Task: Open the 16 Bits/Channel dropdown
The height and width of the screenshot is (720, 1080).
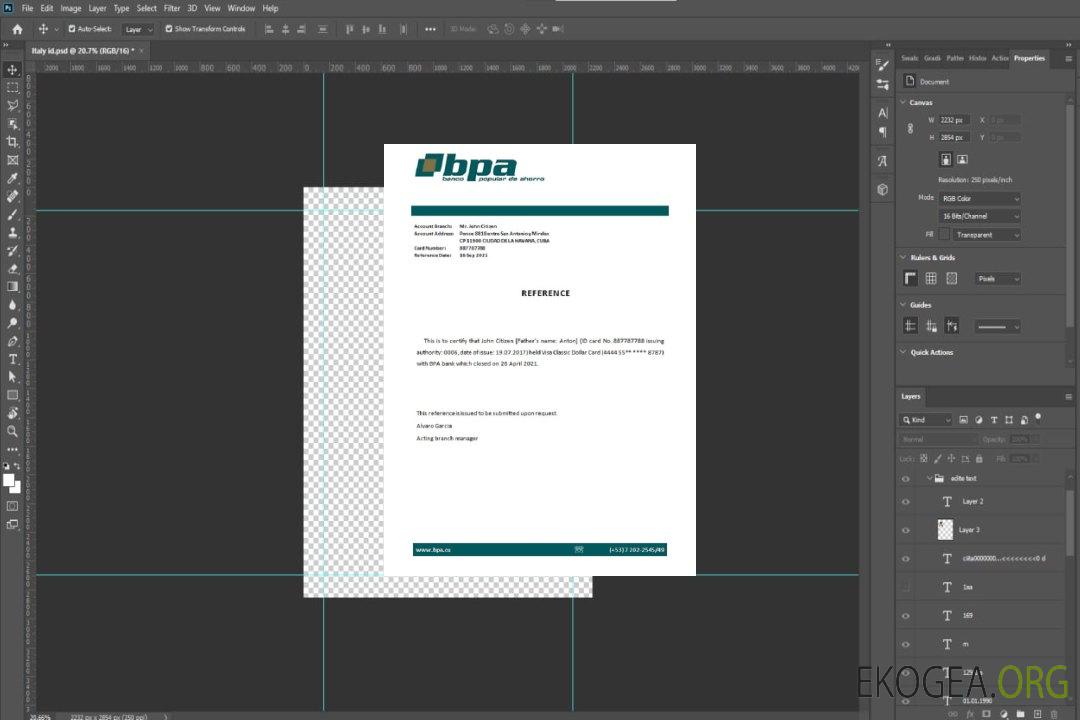Action: tap(980, 216)
